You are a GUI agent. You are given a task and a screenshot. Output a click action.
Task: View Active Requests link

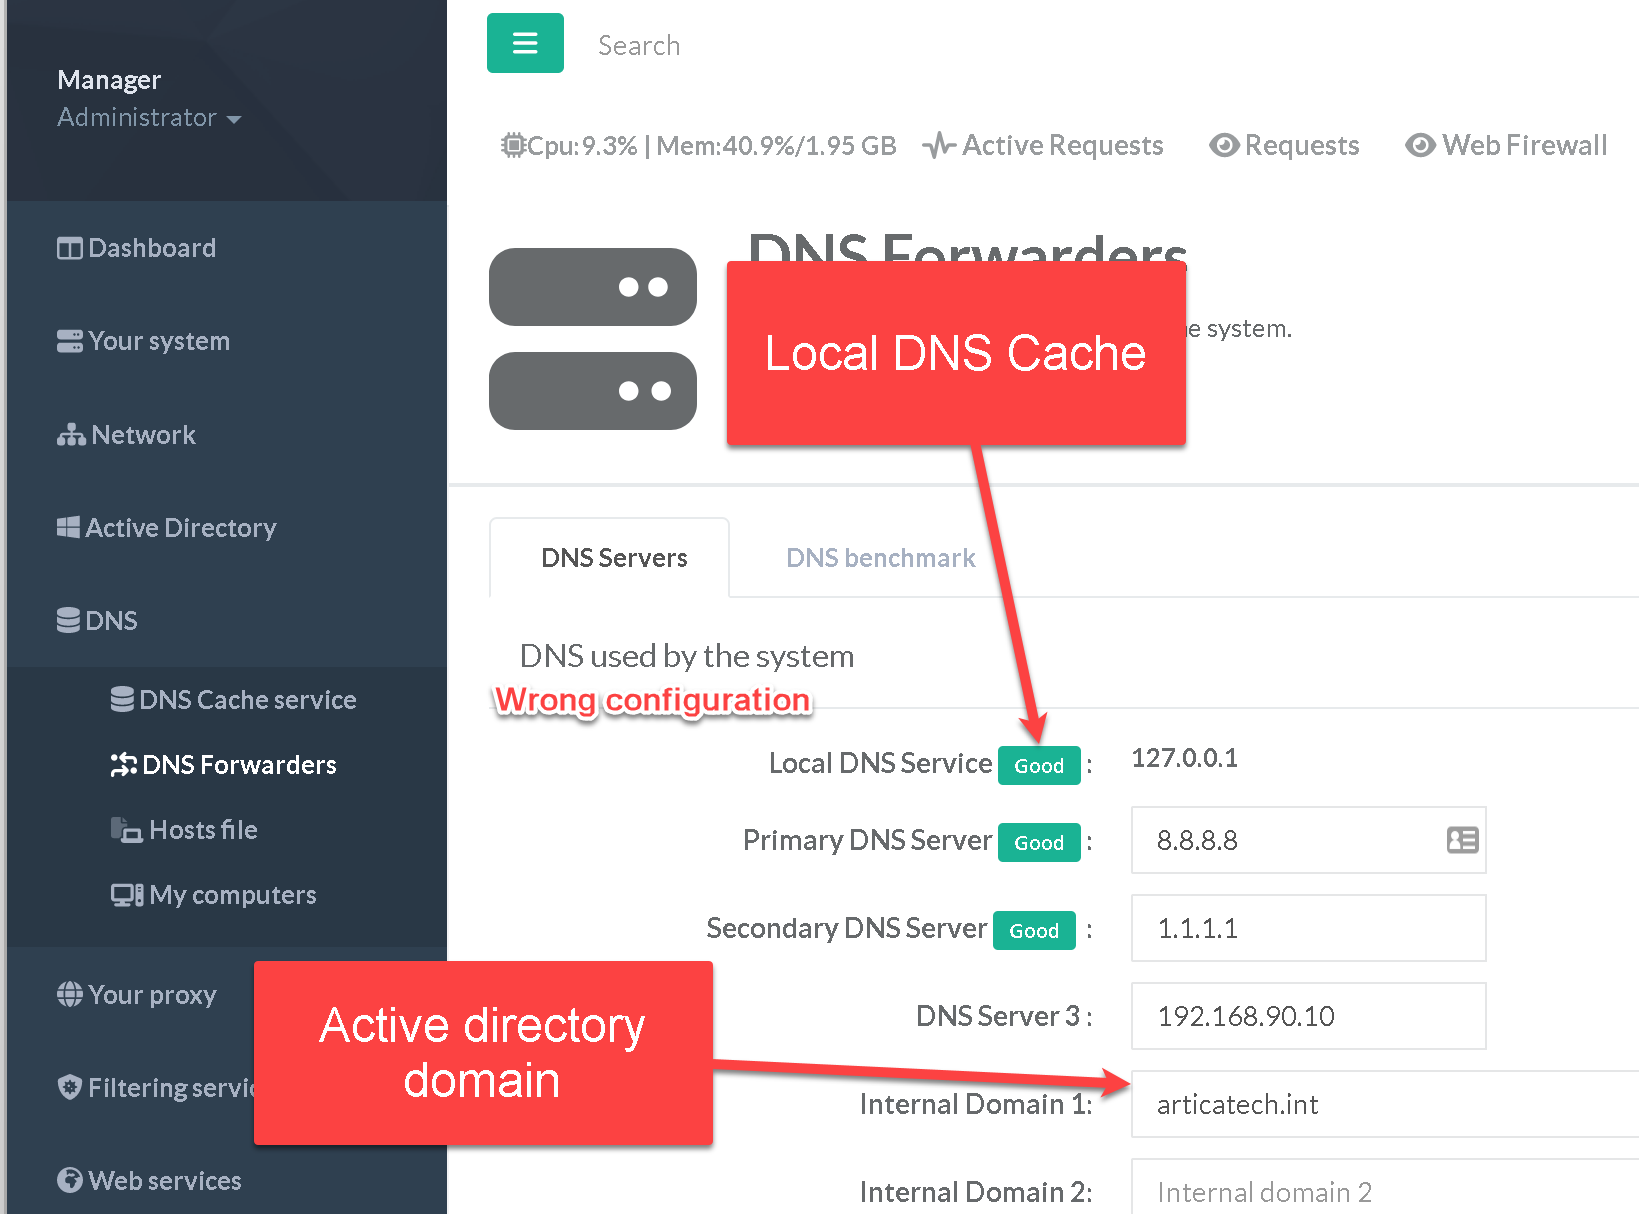pos(1044,146)
